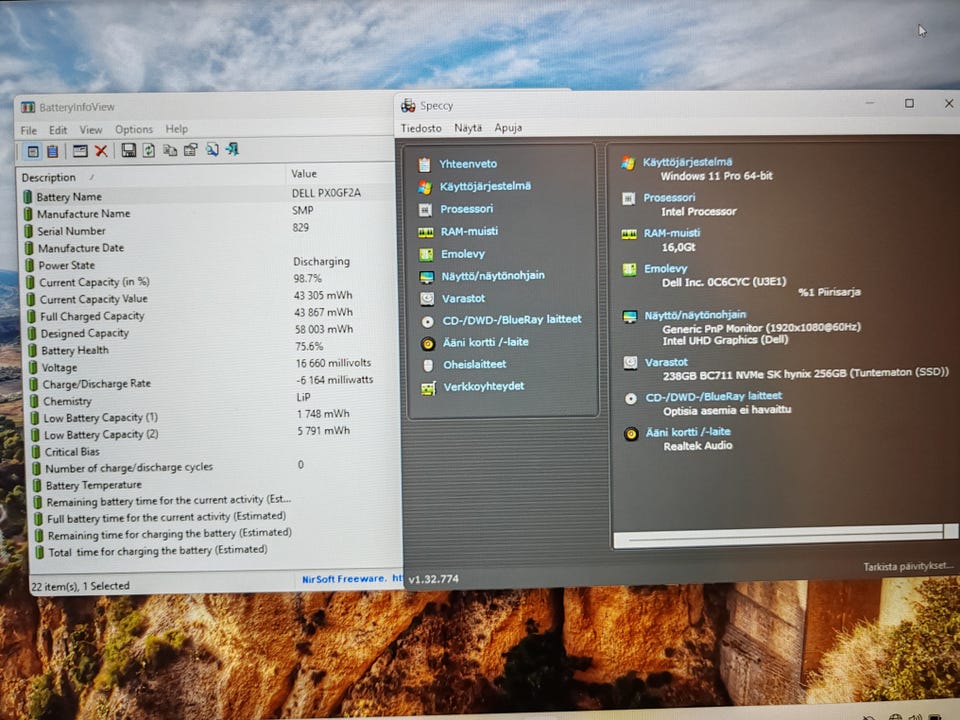Open Edit menu in BatteryInfoView

coord(58,130)
